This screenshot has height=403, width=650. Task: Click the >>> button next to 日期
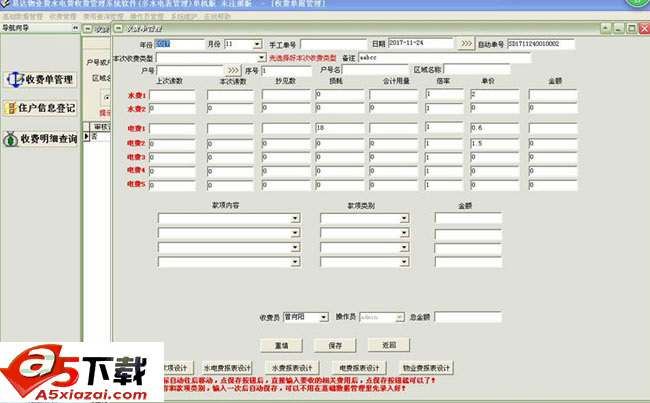point(466,44)
